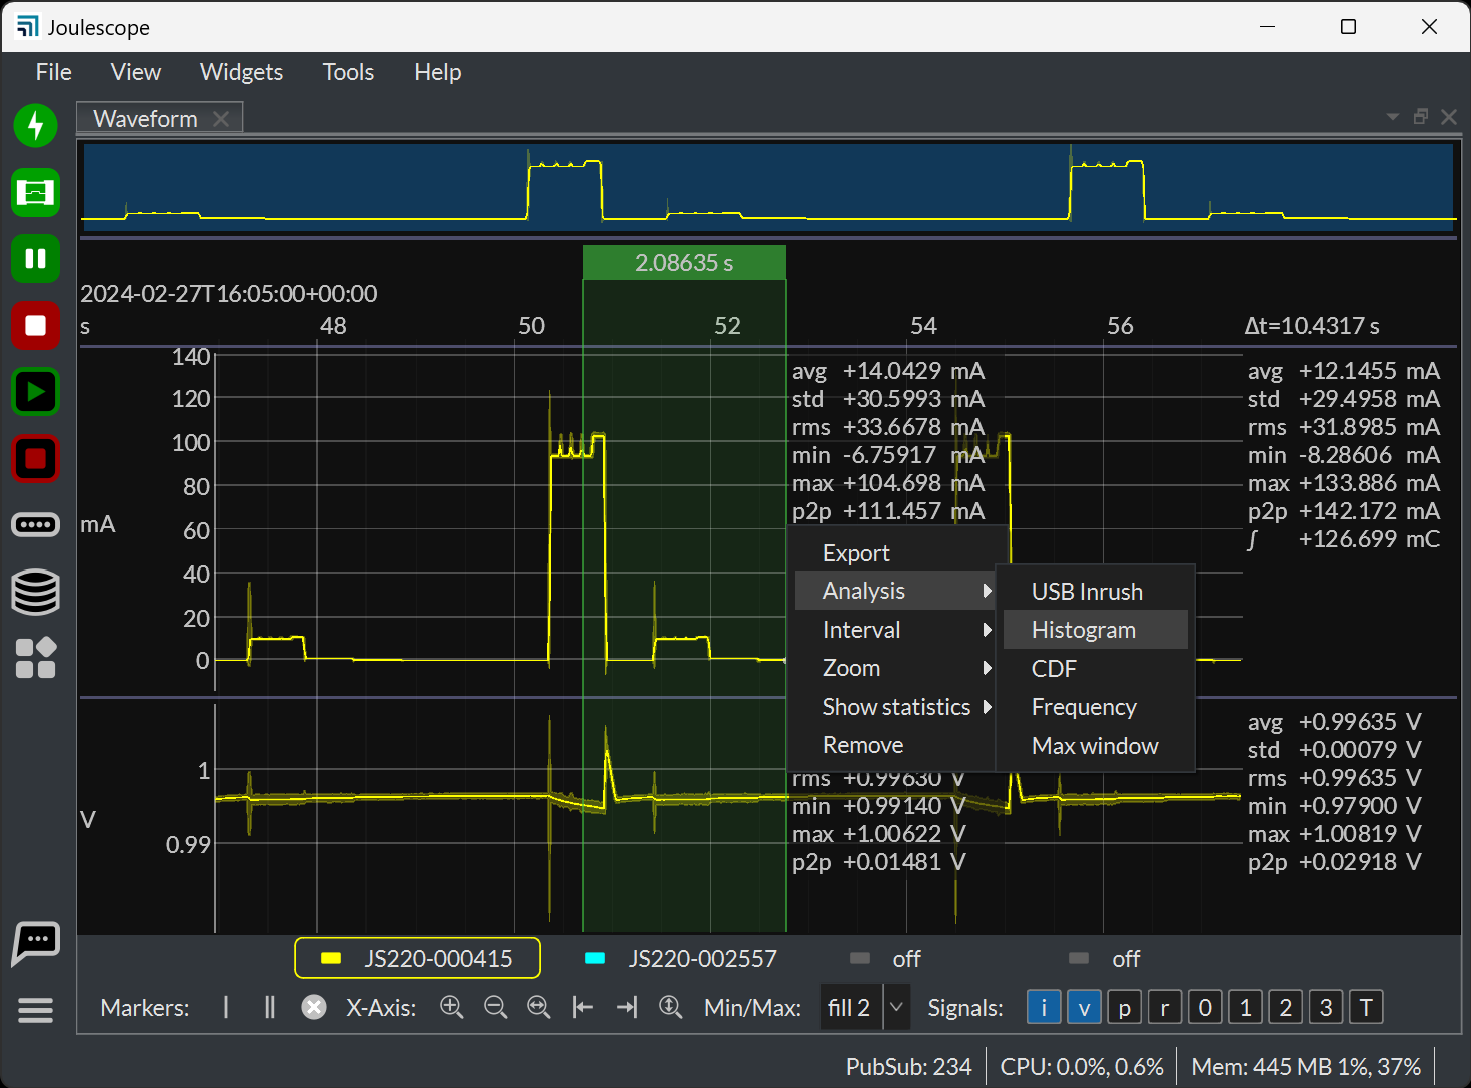Pause streaming with the green pause icon

[36, 259]
